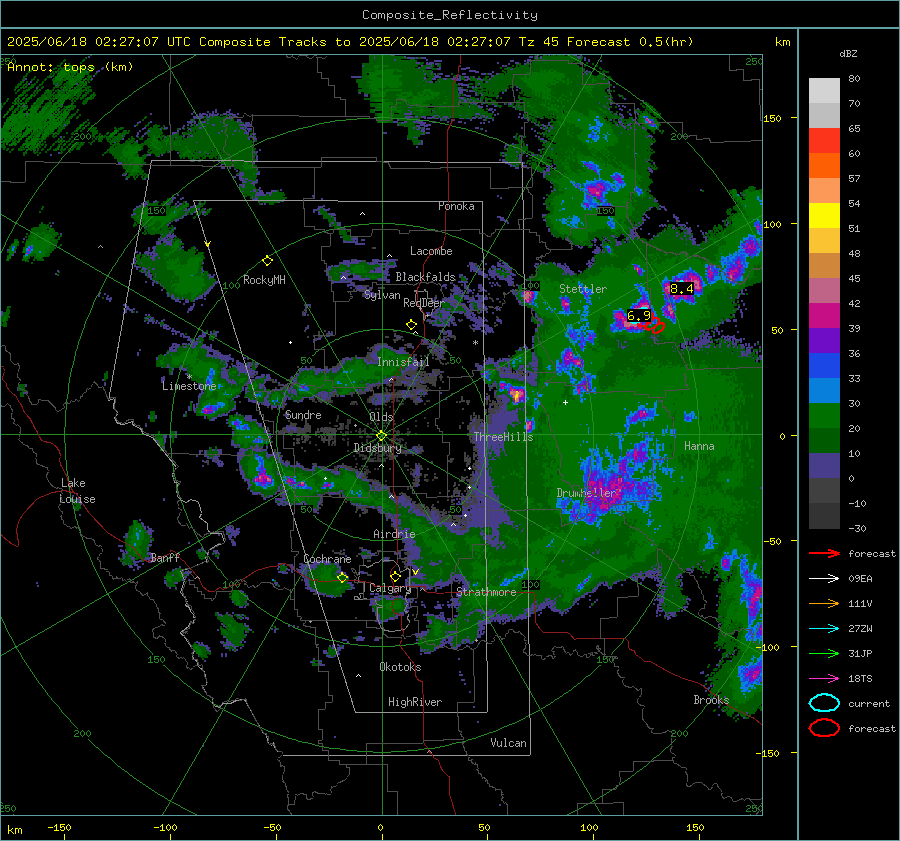
Task: Click the 18TS track label in legend
Action: click(860, 679)
